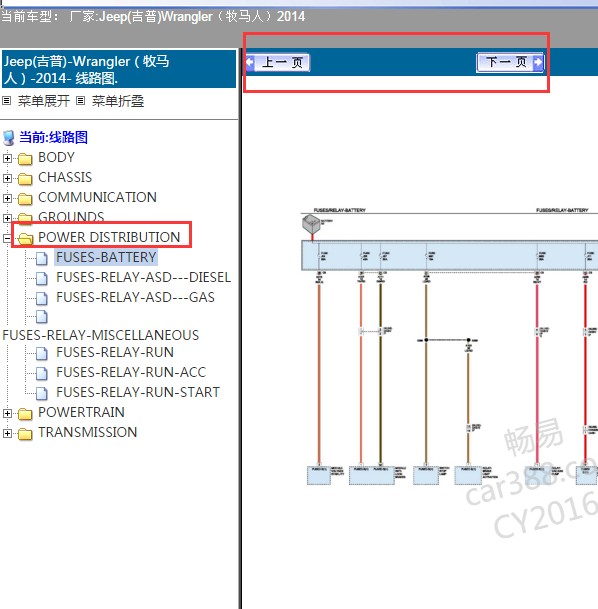Click the page icon beside FUSES-RELAY-RUN-START
The height and width of the screenshot is (609, 598).
[x=42, y=393]
